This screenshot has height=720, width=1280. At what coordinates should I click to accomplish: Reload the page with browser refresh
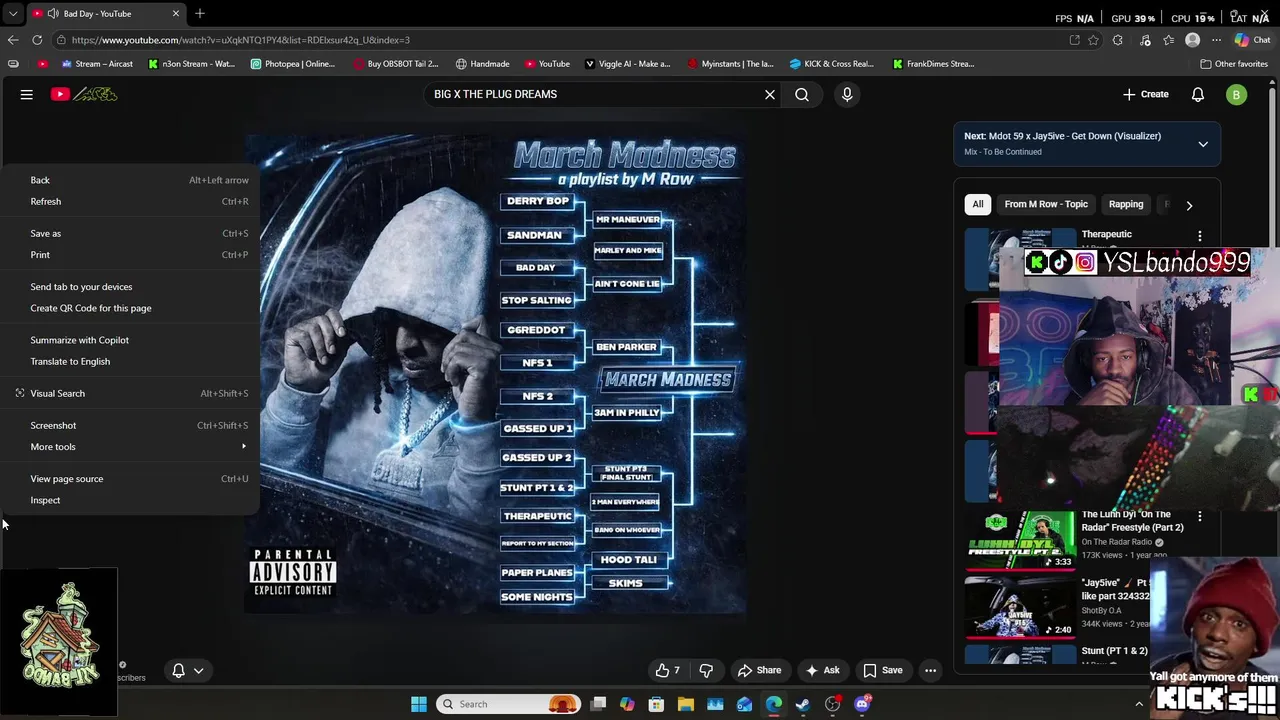tap(37, 40)
